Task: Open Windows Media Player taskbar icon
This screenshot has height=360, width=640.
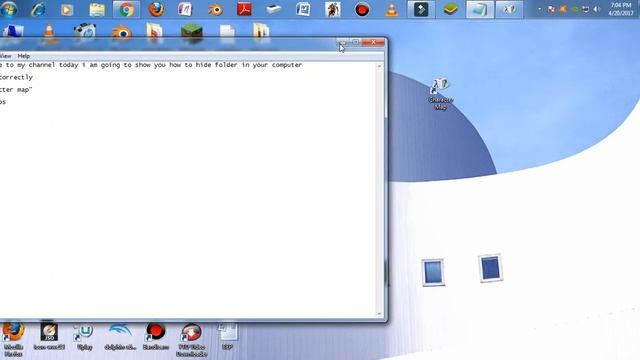Action: (67, 9)
